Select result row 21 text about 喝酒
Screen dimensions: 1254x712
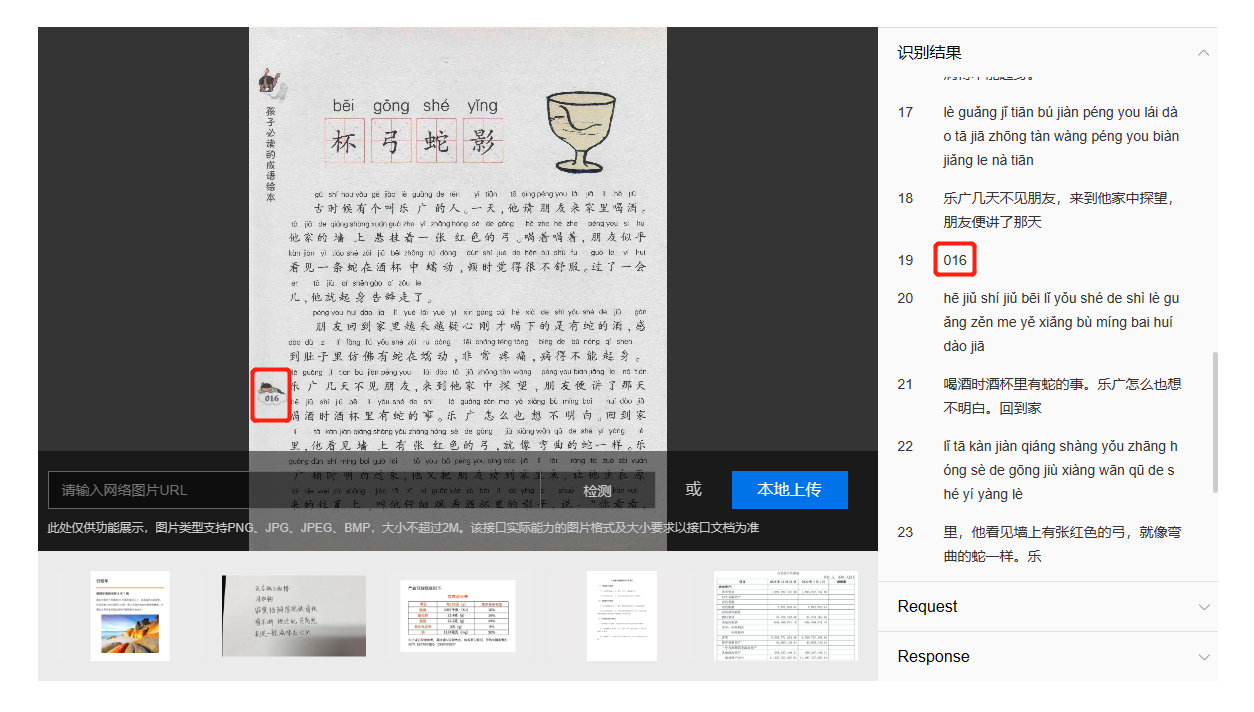click(1062, 396)
